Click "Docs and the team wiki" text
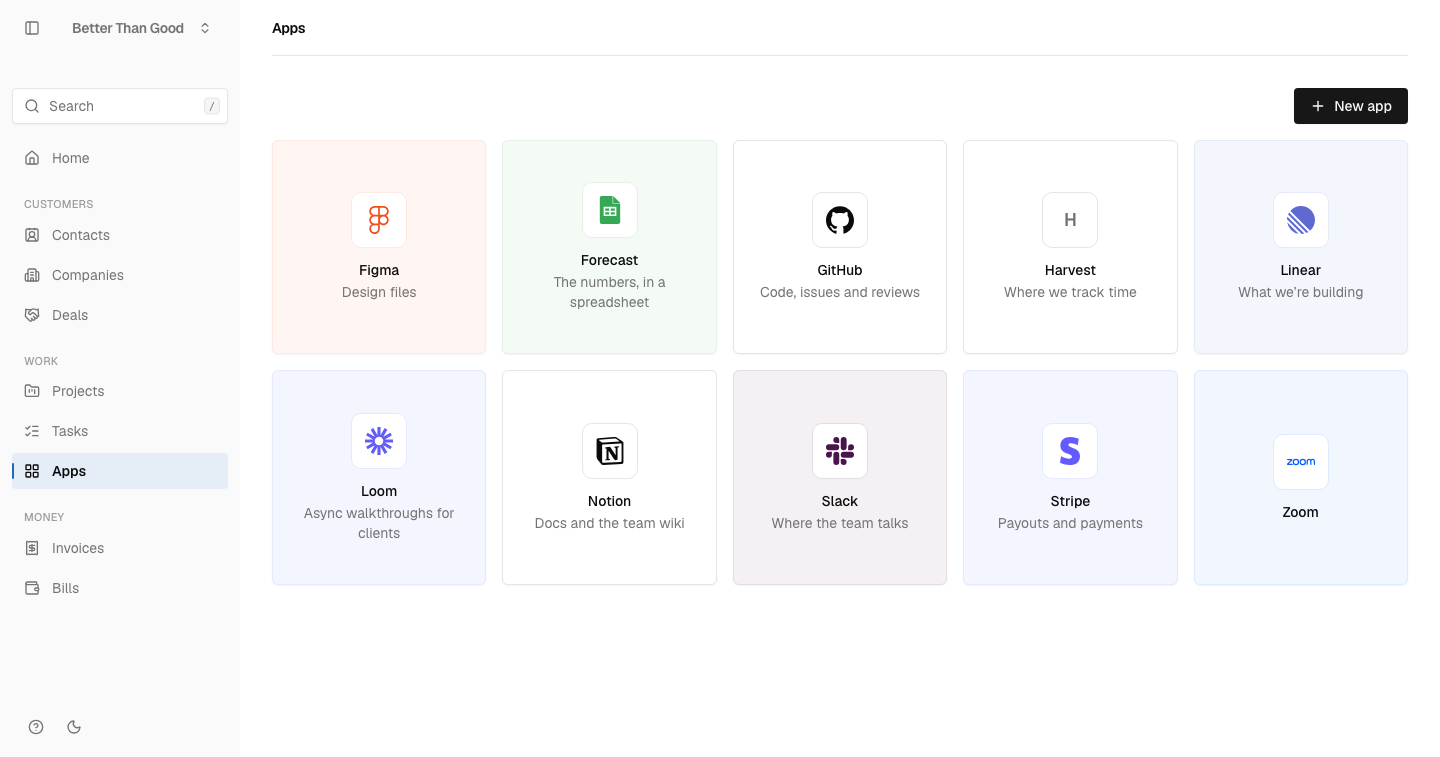1440x757 pixels. click(x=610, y=523)
